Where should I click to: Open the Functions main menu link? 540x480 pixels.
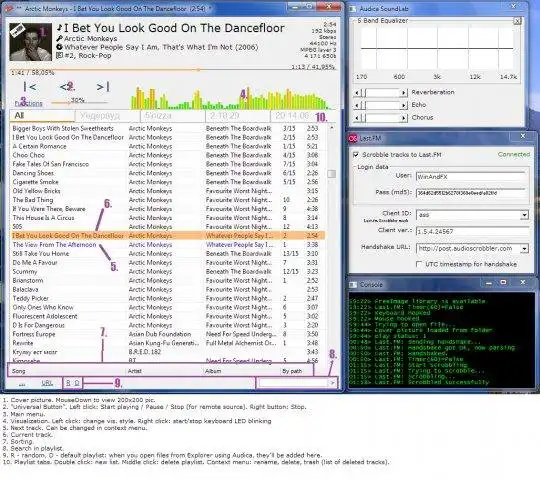point(29,103)
